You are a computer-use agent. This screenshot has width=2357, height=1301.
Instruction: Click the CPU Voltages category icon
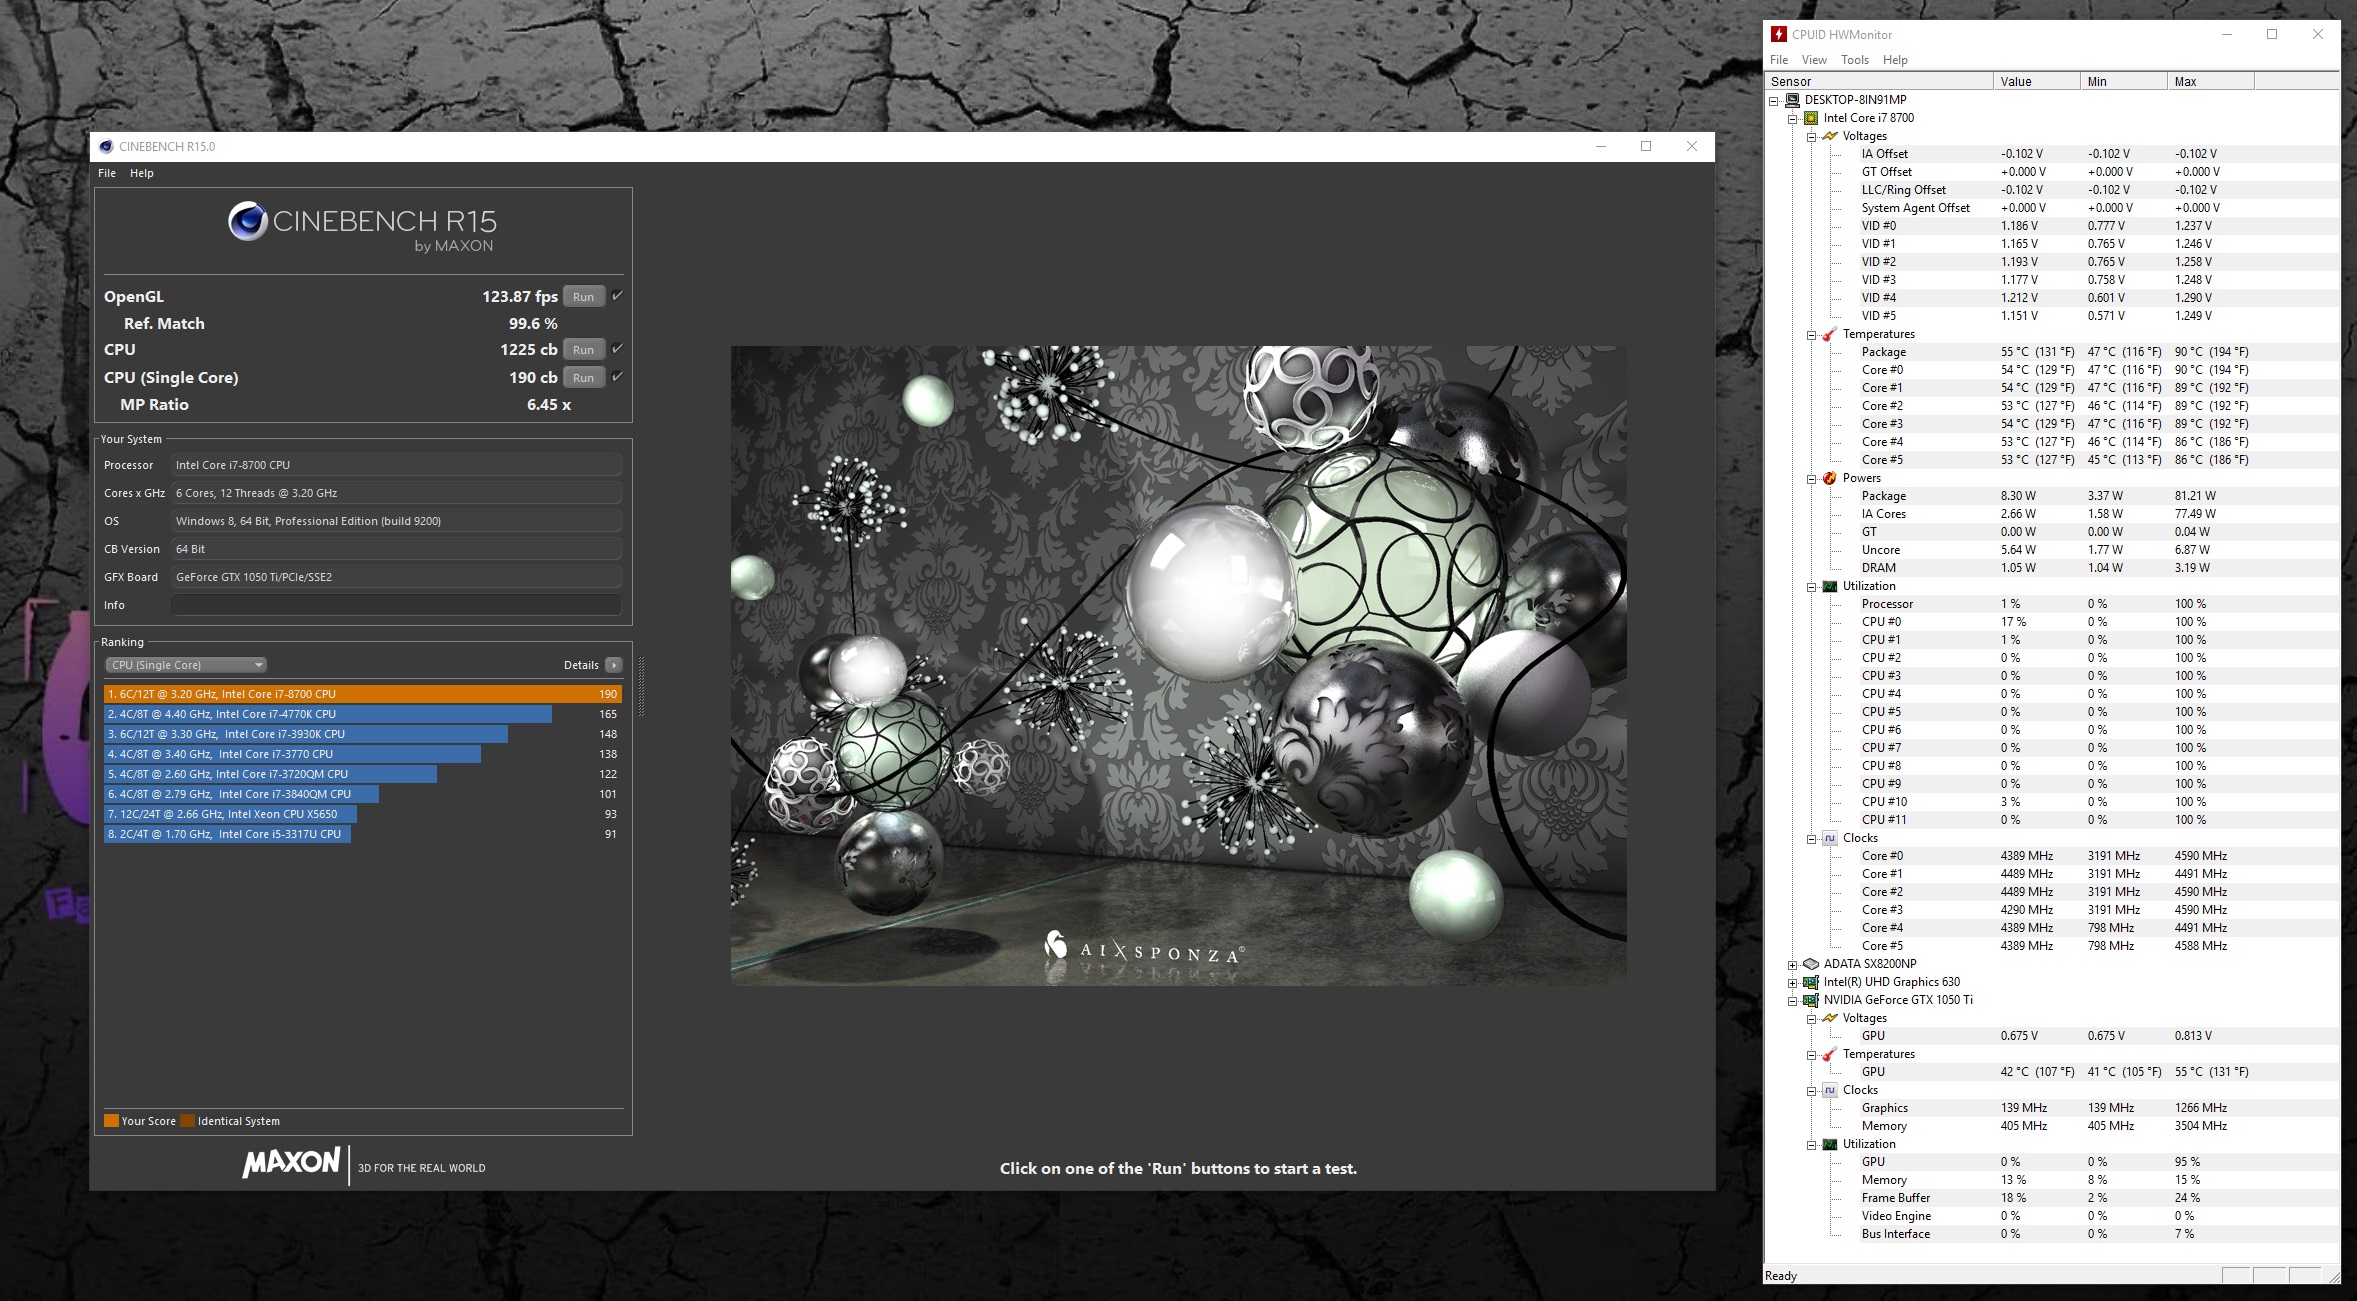point(1830,136)
